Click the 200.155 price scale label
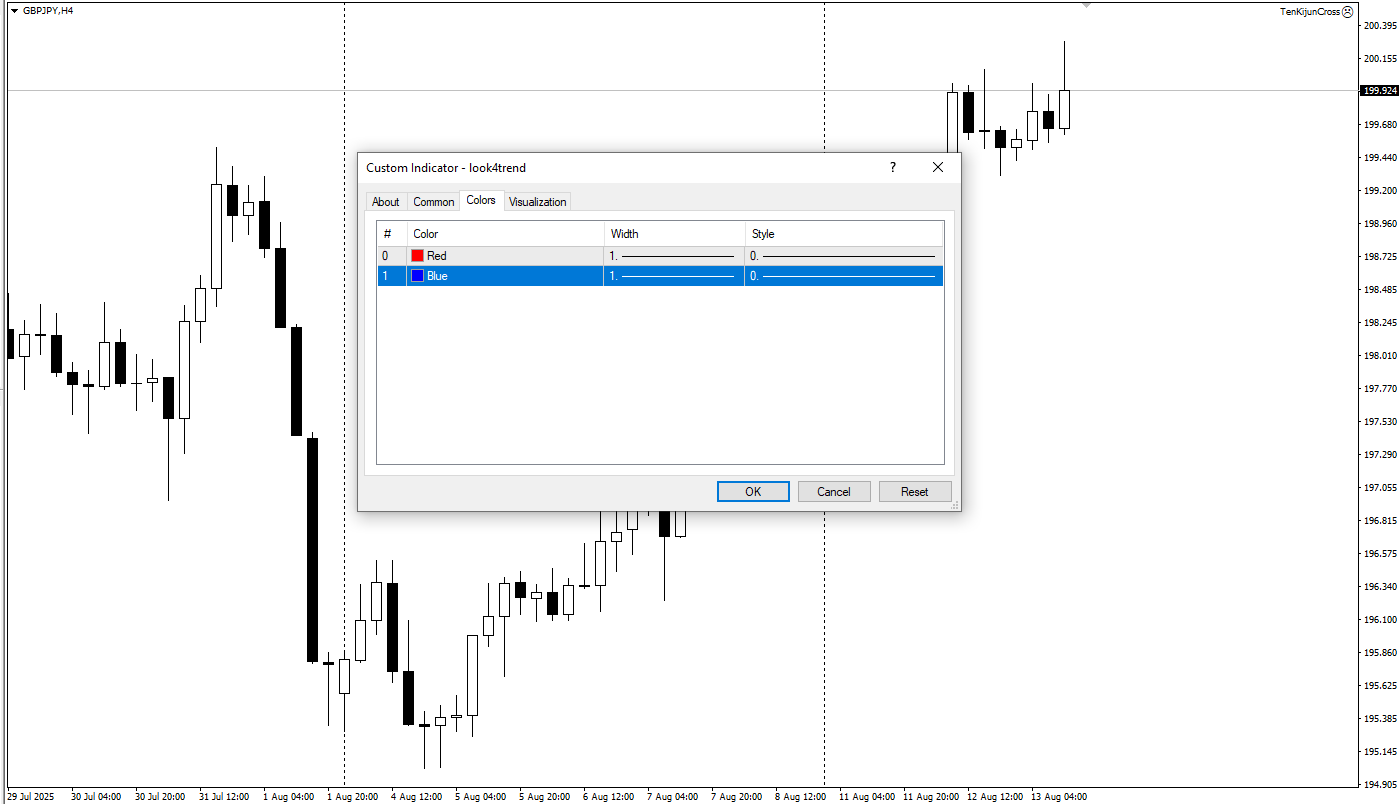 coord(1380,58)
